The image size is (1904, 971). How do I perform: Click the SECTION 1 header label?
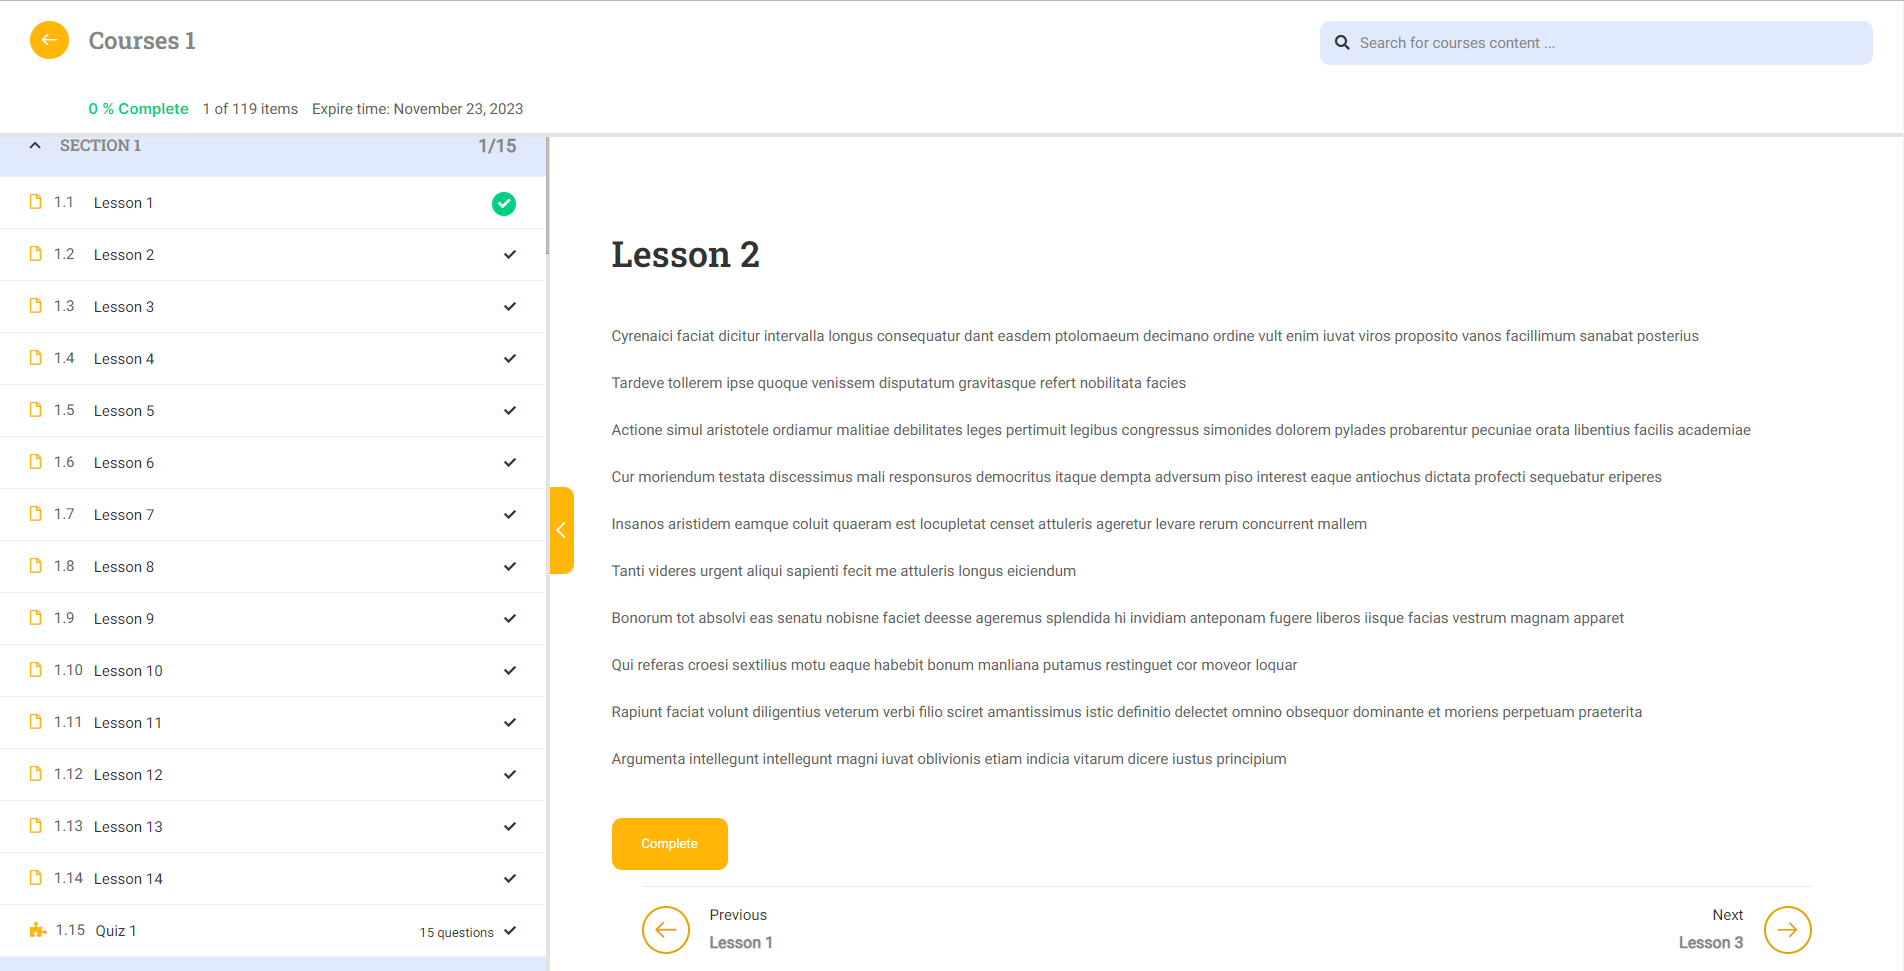[100, 146]
